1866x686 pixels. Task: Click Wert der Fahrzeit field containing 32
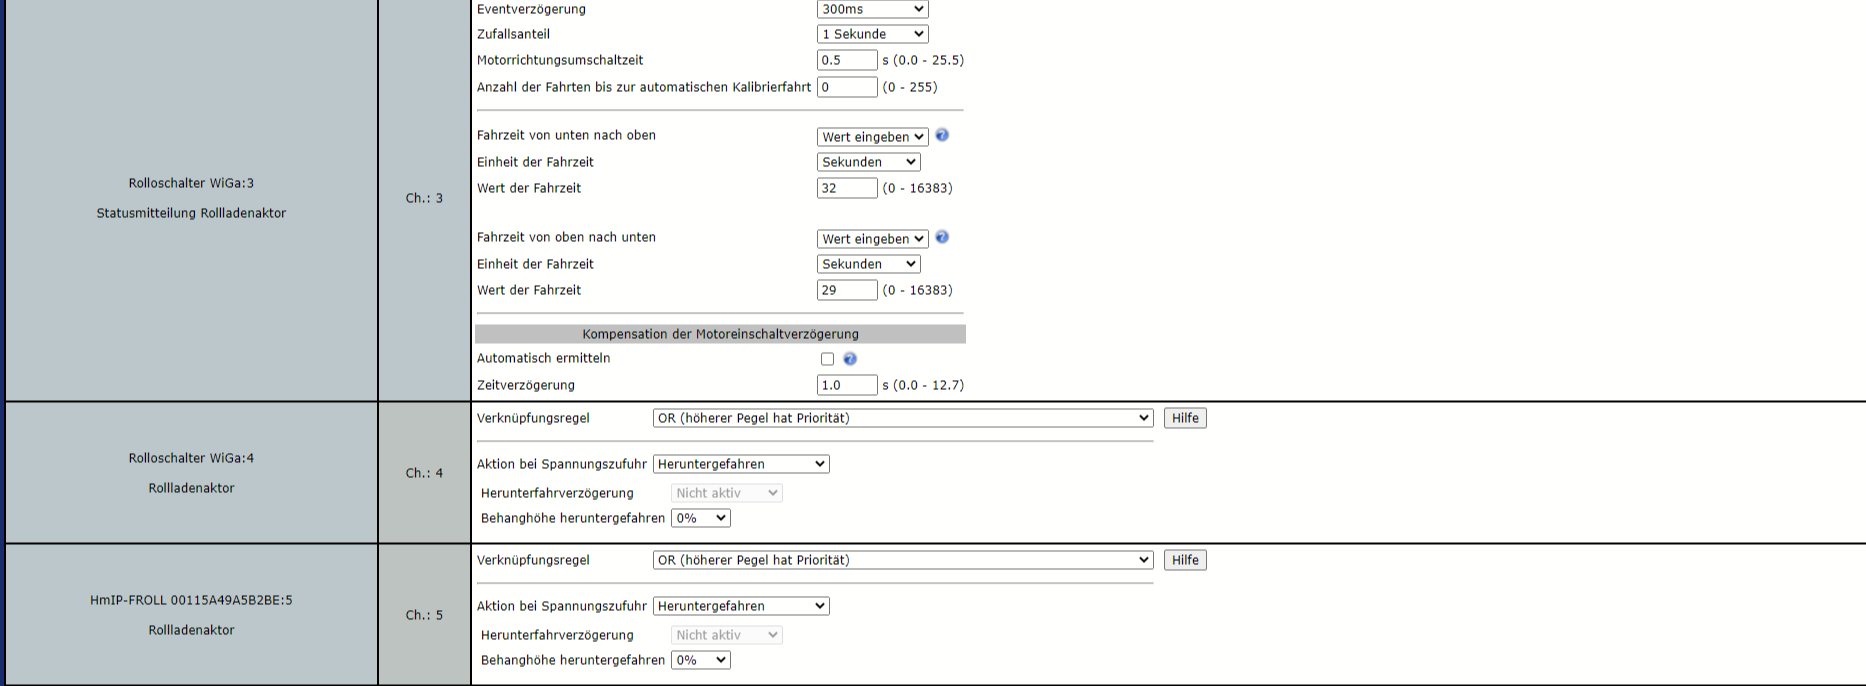pyautogui.click(x=847, y=188)
